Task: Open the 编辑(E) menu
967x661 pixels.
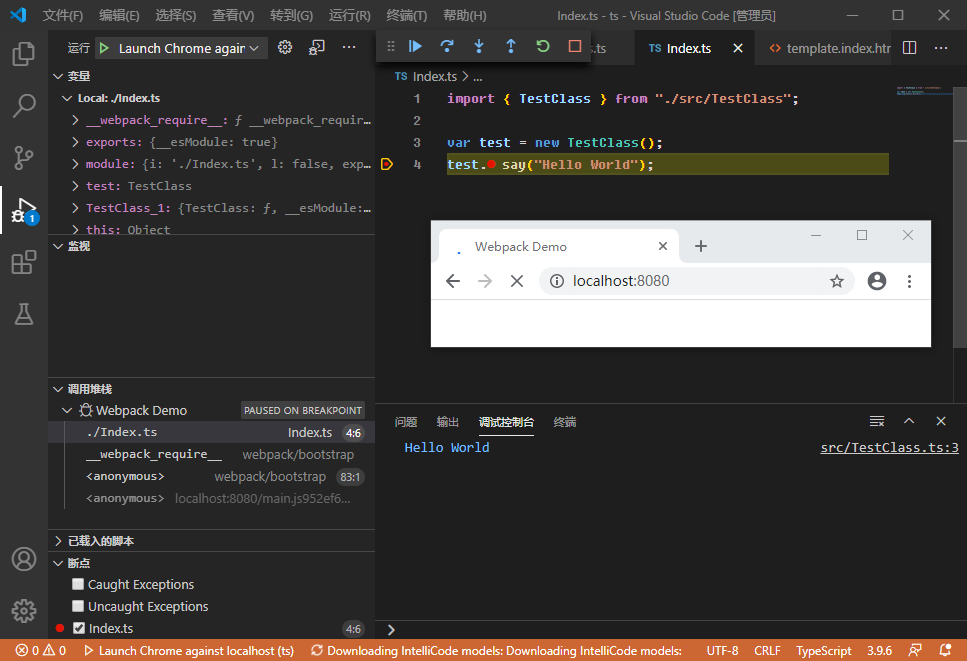Action: coord(119,15)
